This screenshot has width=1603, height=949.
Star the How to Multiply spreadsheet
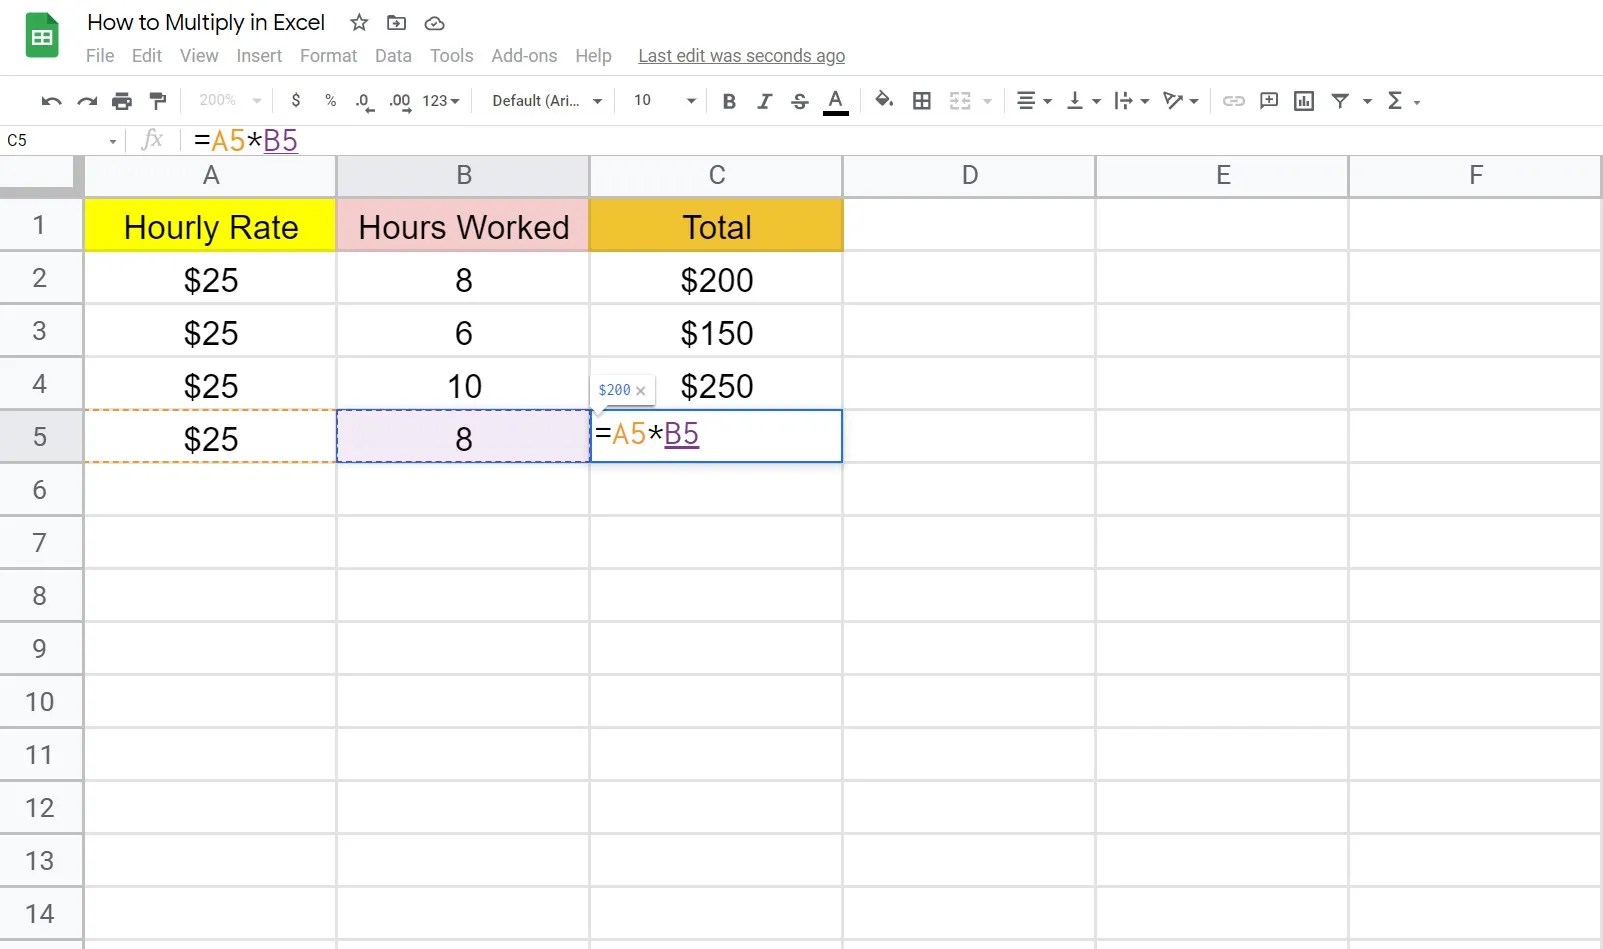tap(359, 23)
